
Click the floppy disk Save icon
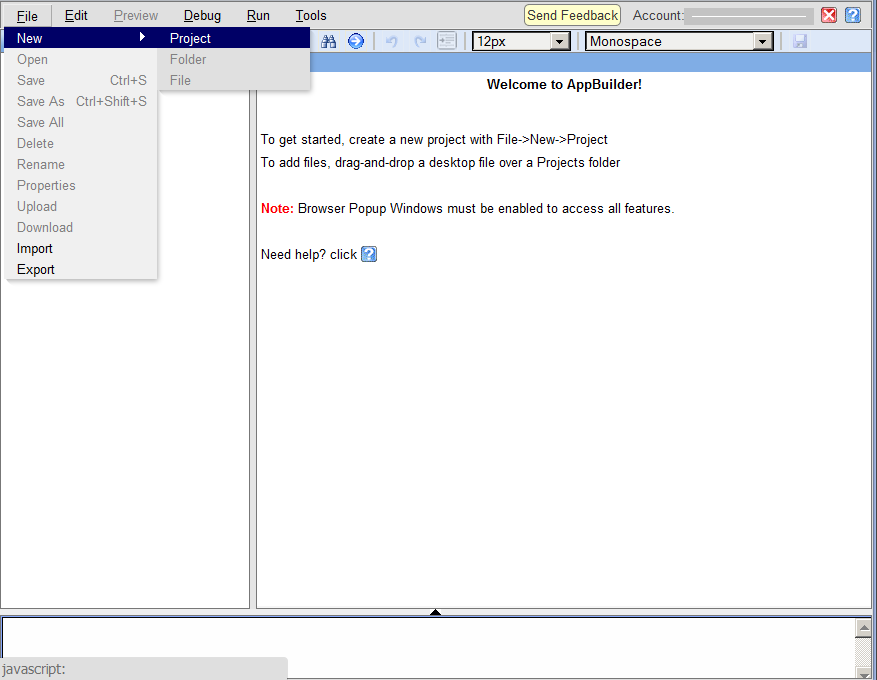point(800,41)
